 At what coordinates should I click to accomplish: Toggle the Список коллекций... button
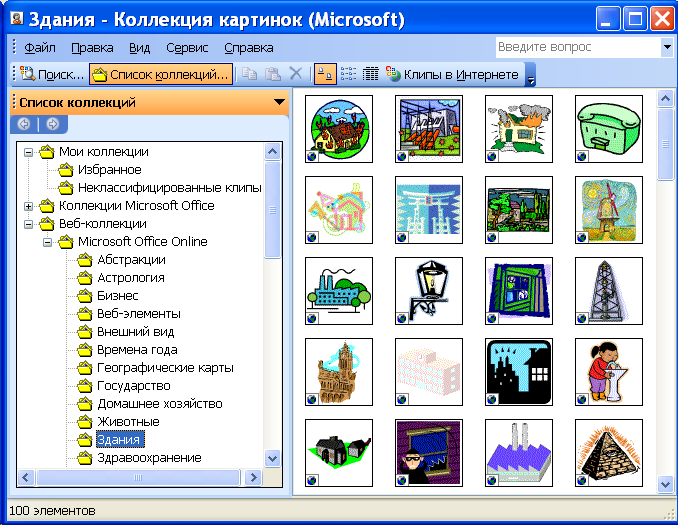(x=161, y=74)
